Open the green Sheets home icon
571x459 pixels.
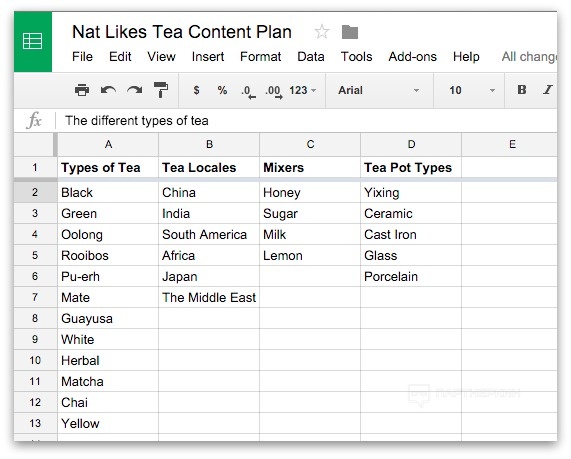point(33,41)
